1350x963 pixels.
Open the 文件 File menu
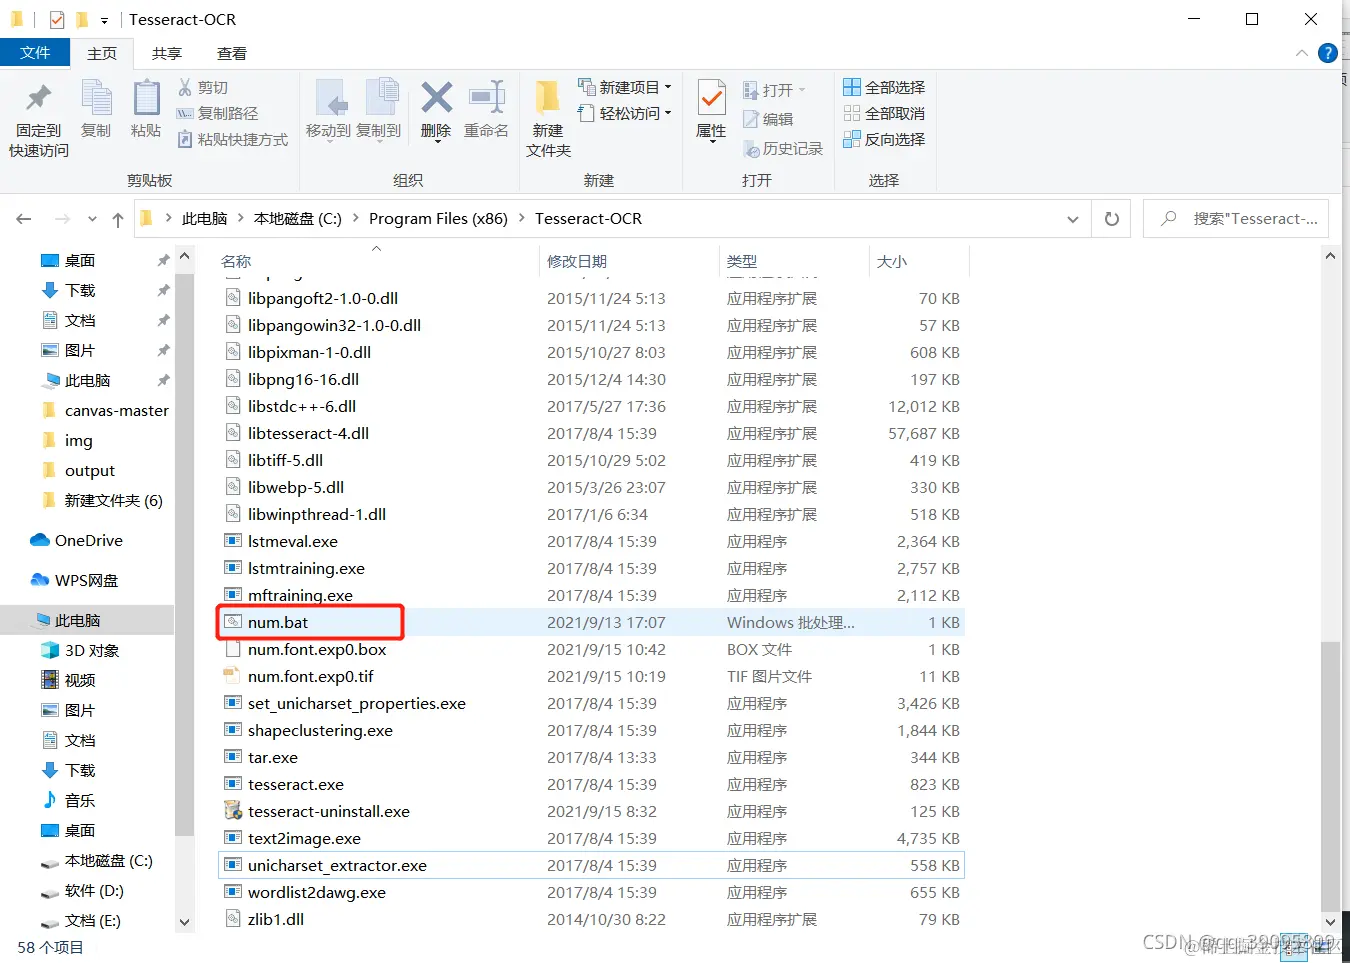click(35, 53)
